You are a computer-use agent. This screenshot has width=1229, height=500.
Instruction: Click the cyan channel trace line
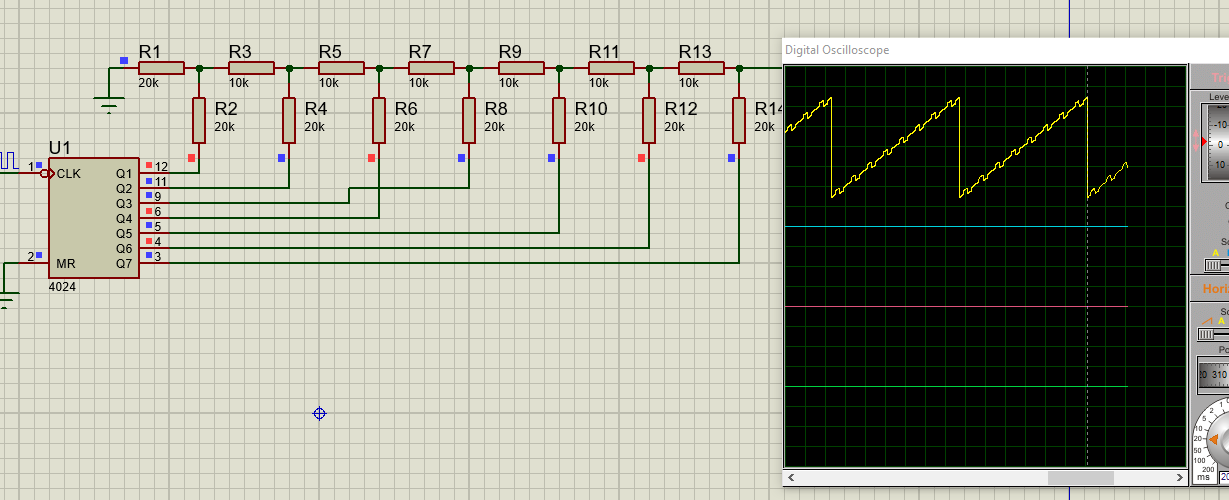point(950,227)
